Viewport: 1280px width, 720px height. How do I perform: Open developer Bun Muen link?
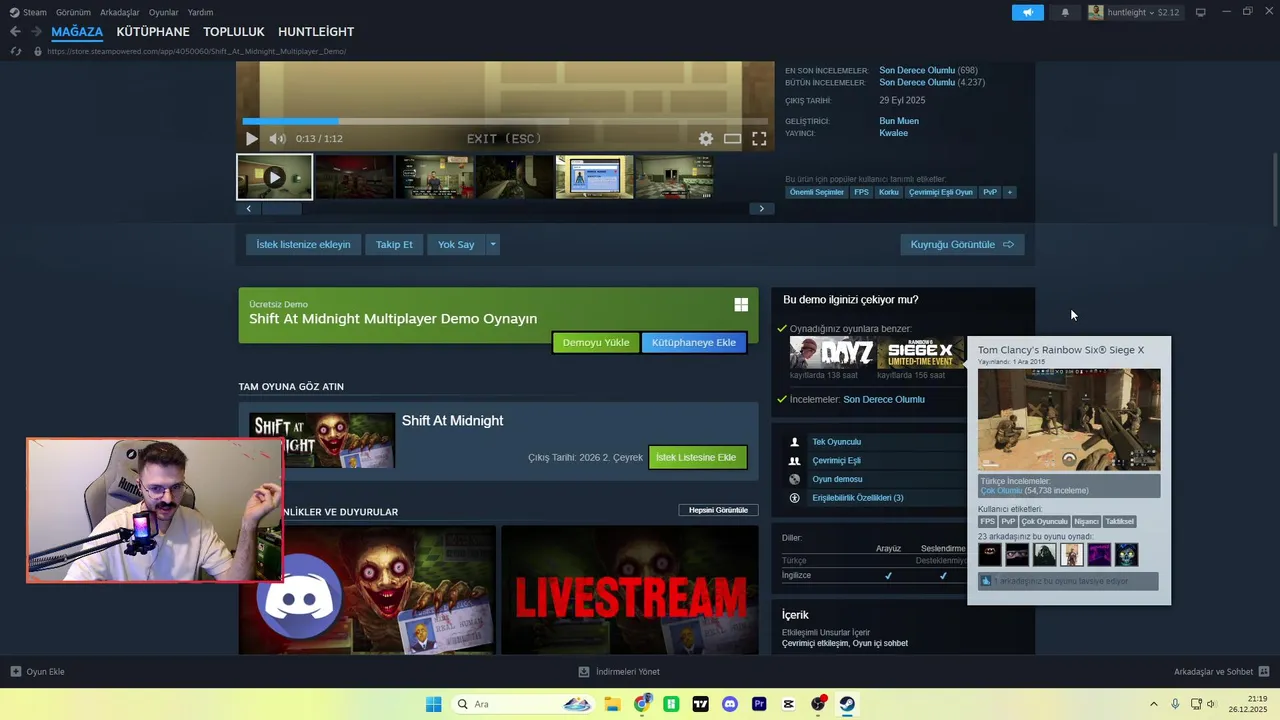tap(899, 121)
